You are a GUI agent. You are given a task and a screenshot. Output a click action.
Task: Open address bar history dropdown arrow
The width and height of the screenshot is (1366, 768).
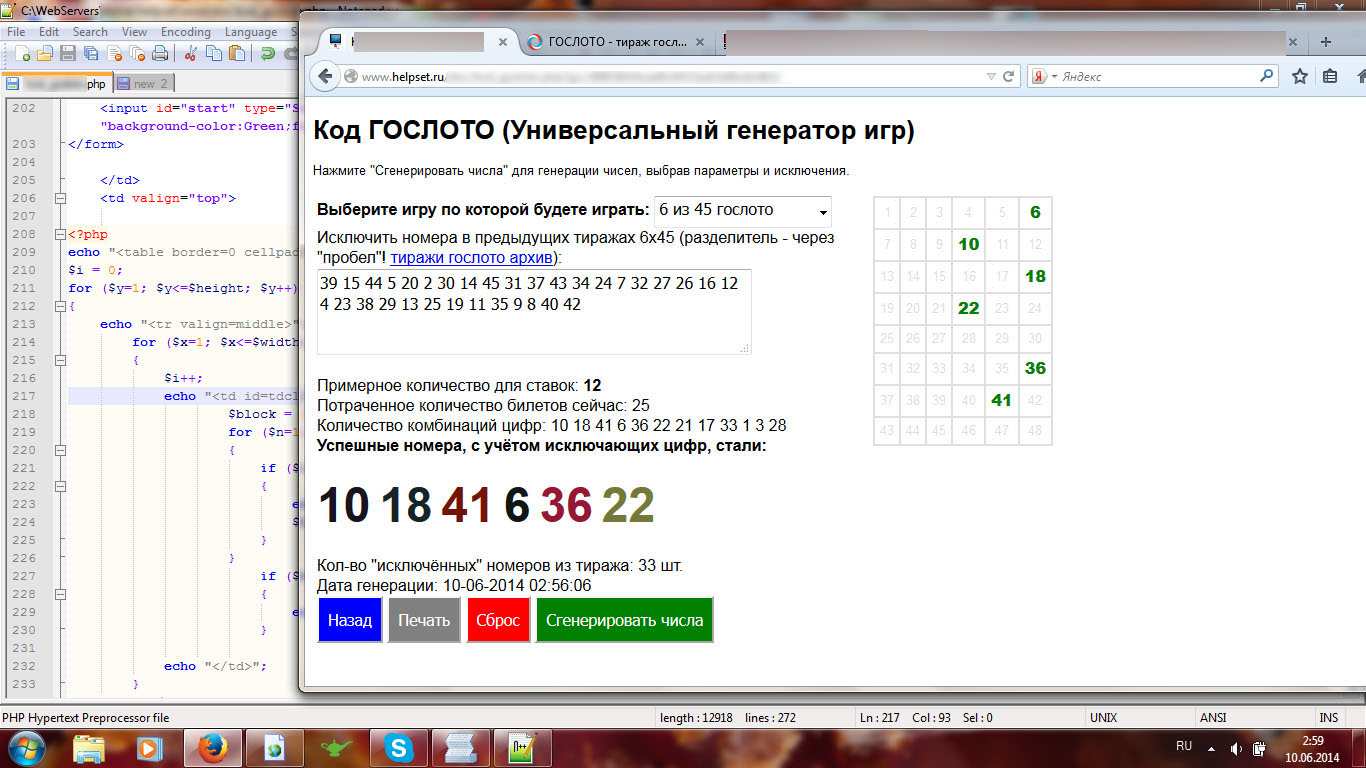tap(991, 76)
